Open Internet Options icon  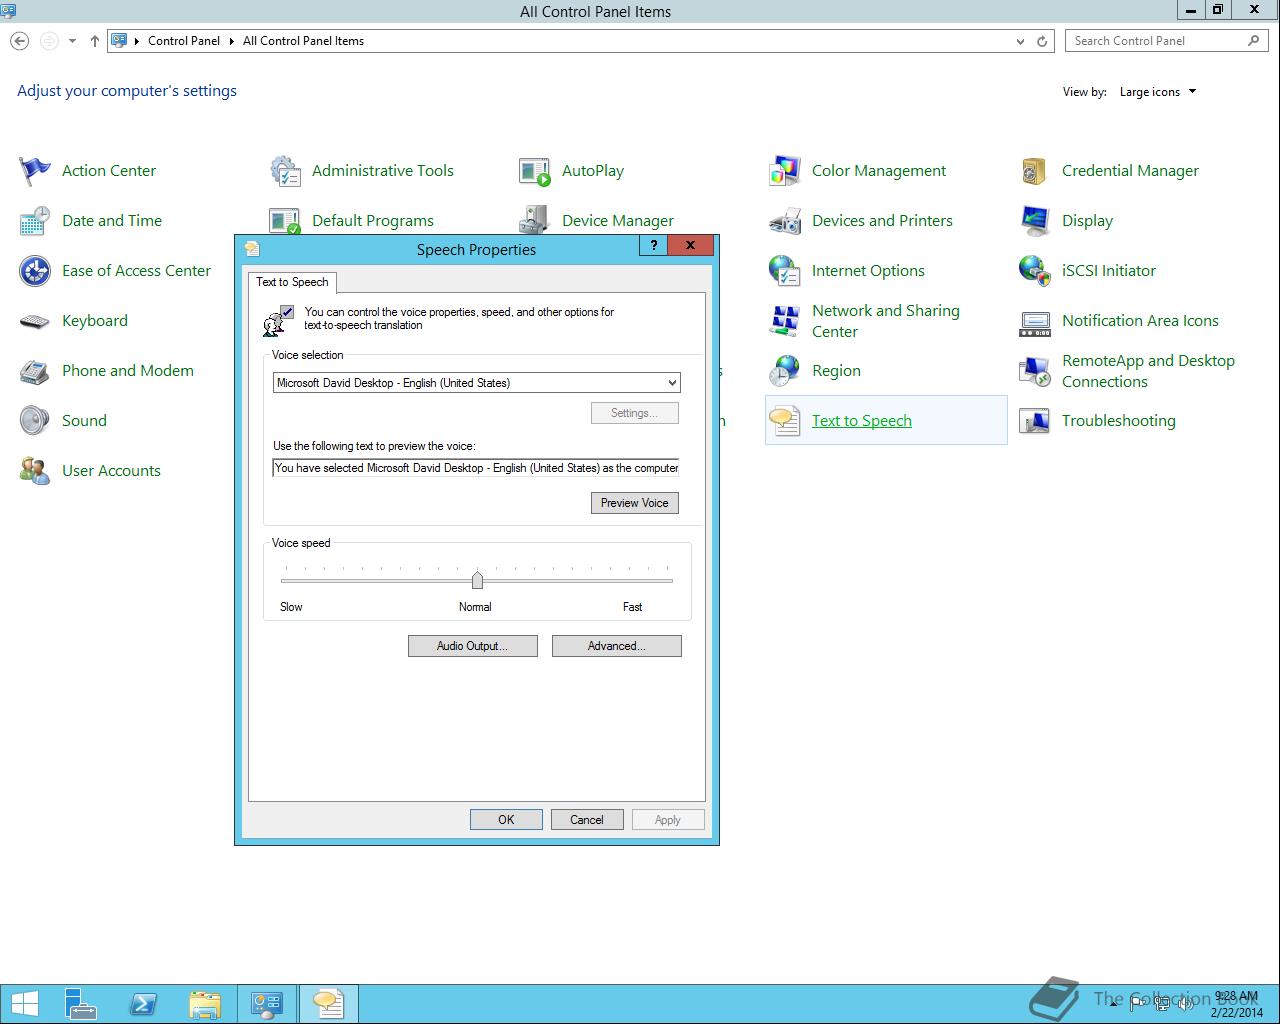(785, 271)
